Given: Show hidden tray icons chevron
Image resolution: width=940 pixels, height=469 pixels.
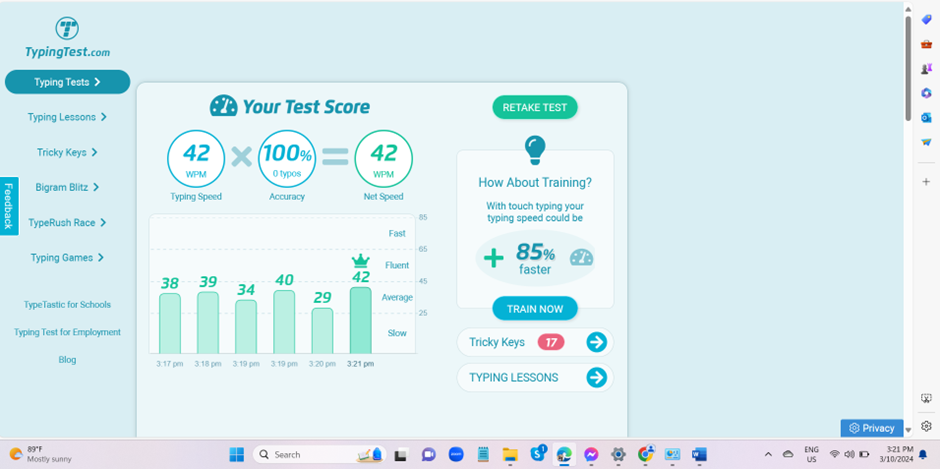Looking at the screenshot, I should 769,454.
